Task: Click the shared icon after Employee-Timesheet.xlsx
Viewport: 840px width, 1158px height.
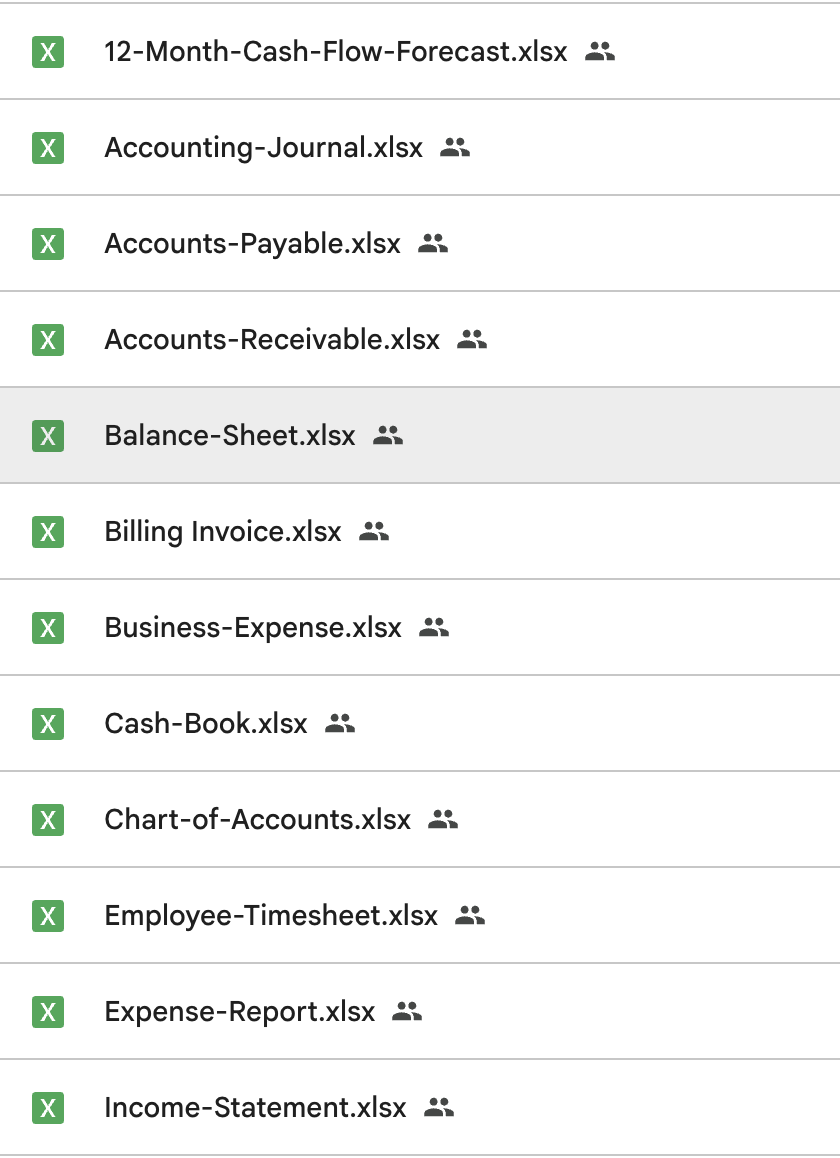Action: (x=469, y=915)
